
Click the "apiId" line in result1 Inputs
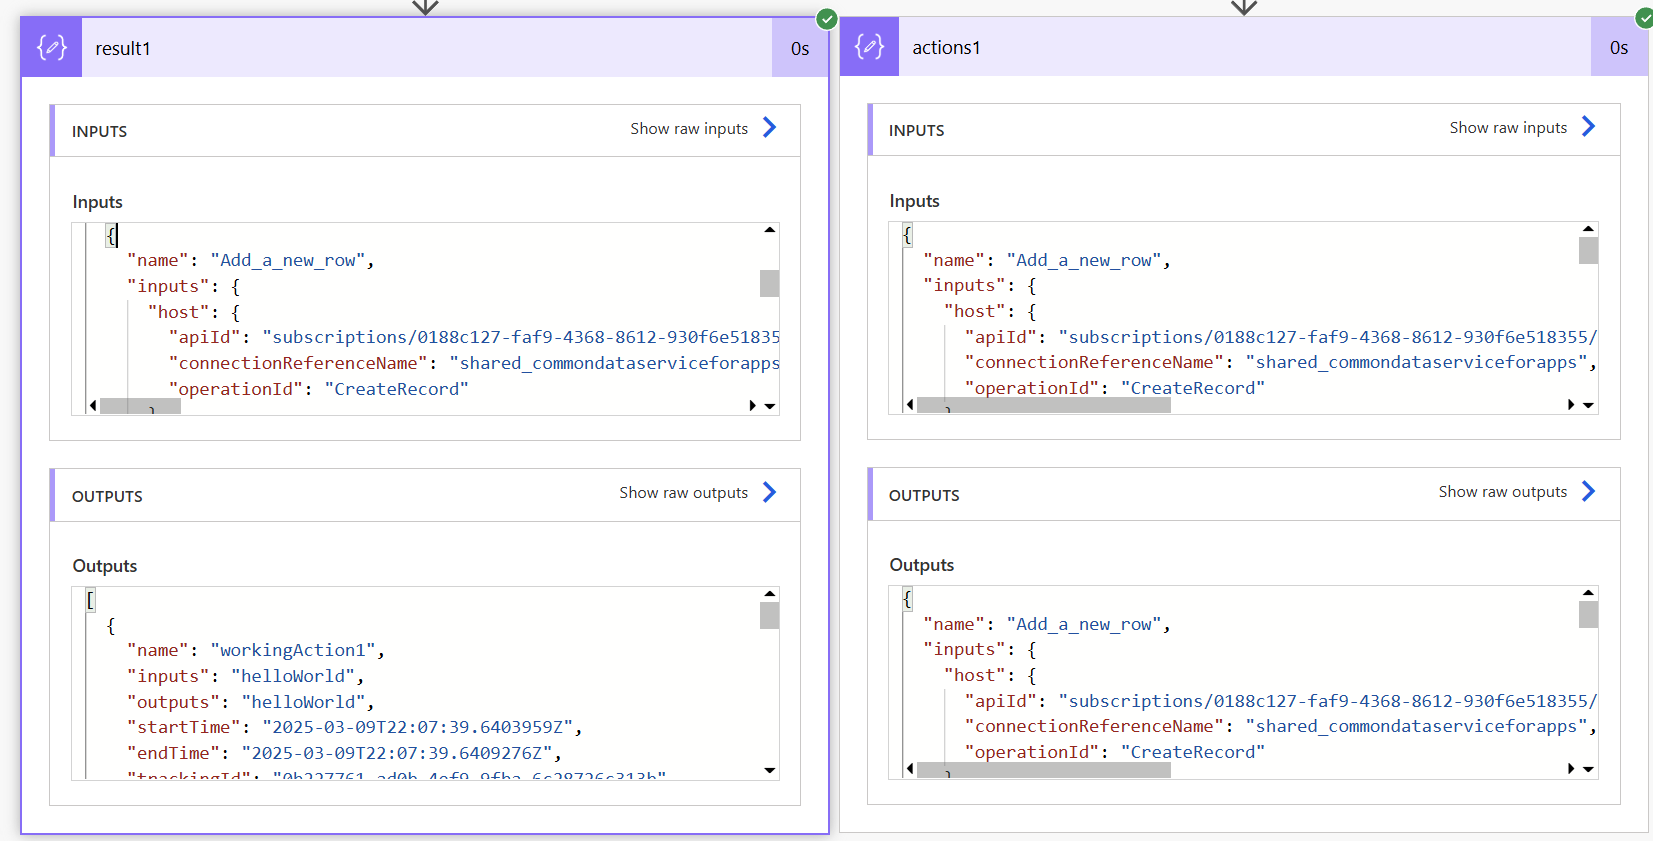(x=474, y=337)
